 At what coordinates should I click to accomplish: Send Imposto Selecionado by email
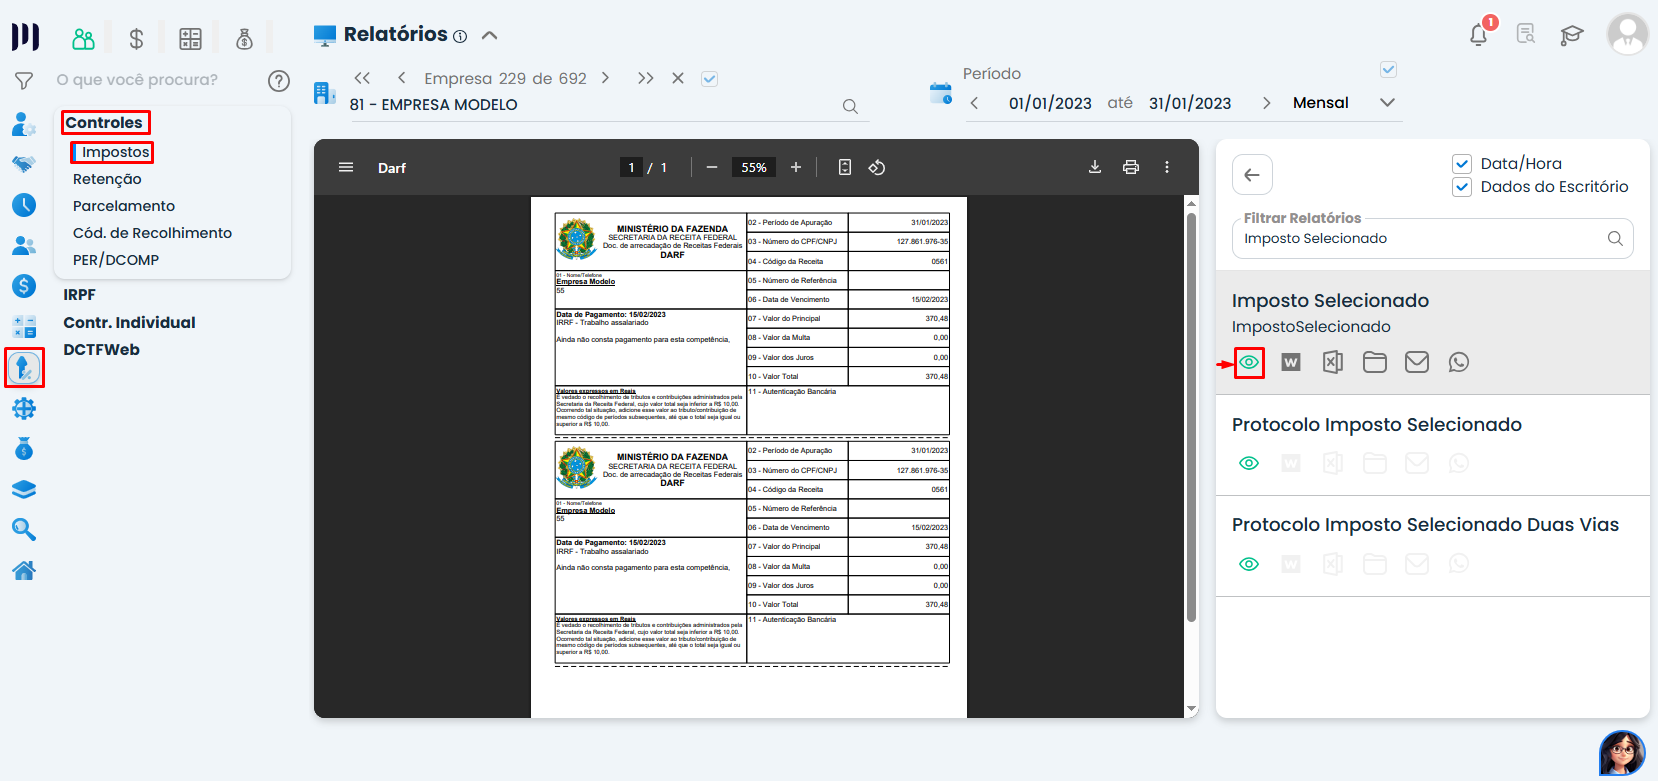coord(1417,362)
